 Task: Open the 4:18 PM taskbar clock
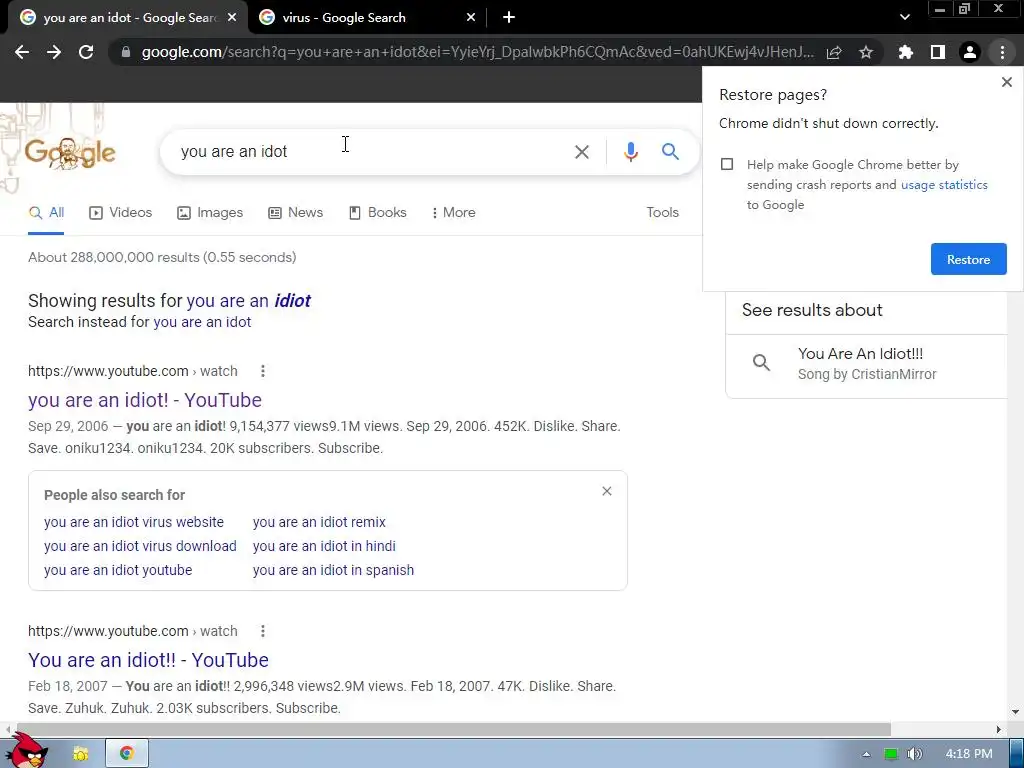[x=968, y=754]
